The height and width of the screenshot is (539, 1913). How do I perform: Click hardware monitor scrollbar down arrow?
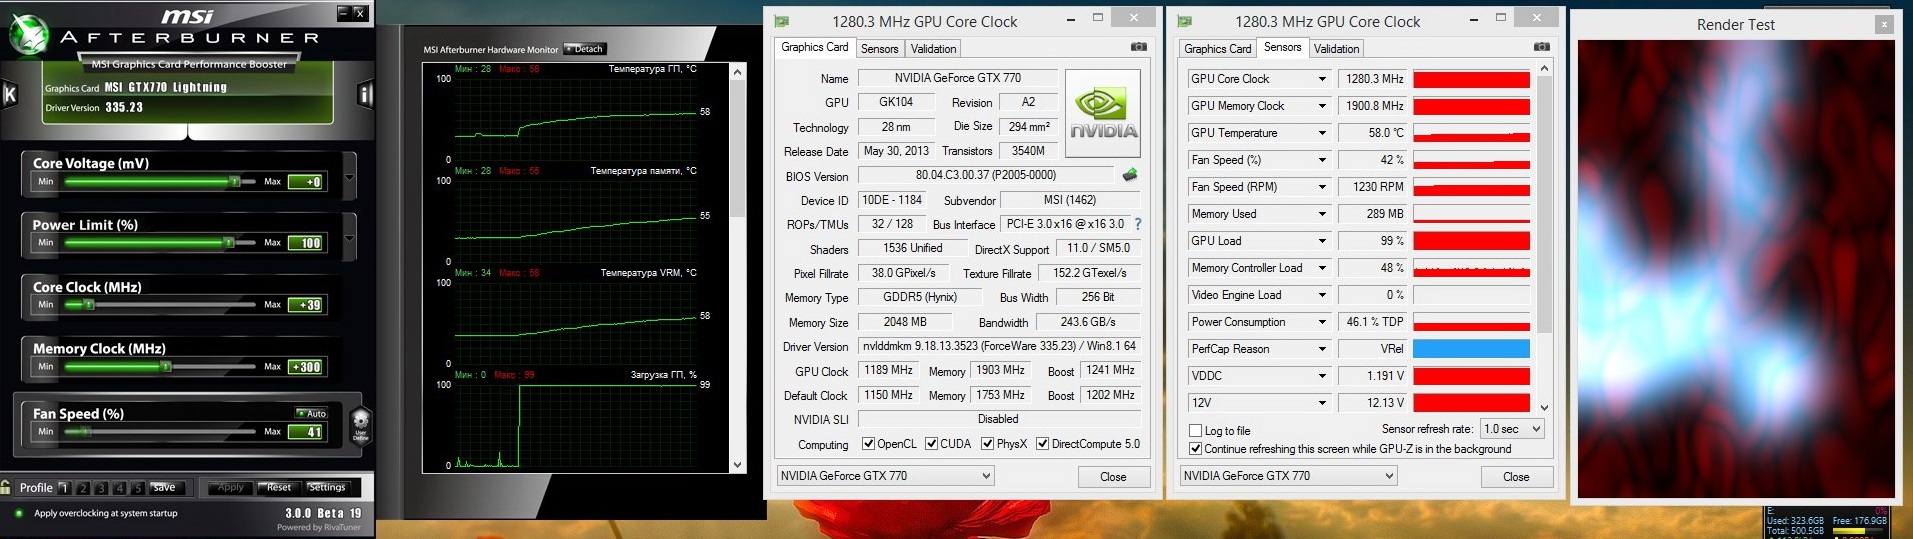tap(738, 464)
